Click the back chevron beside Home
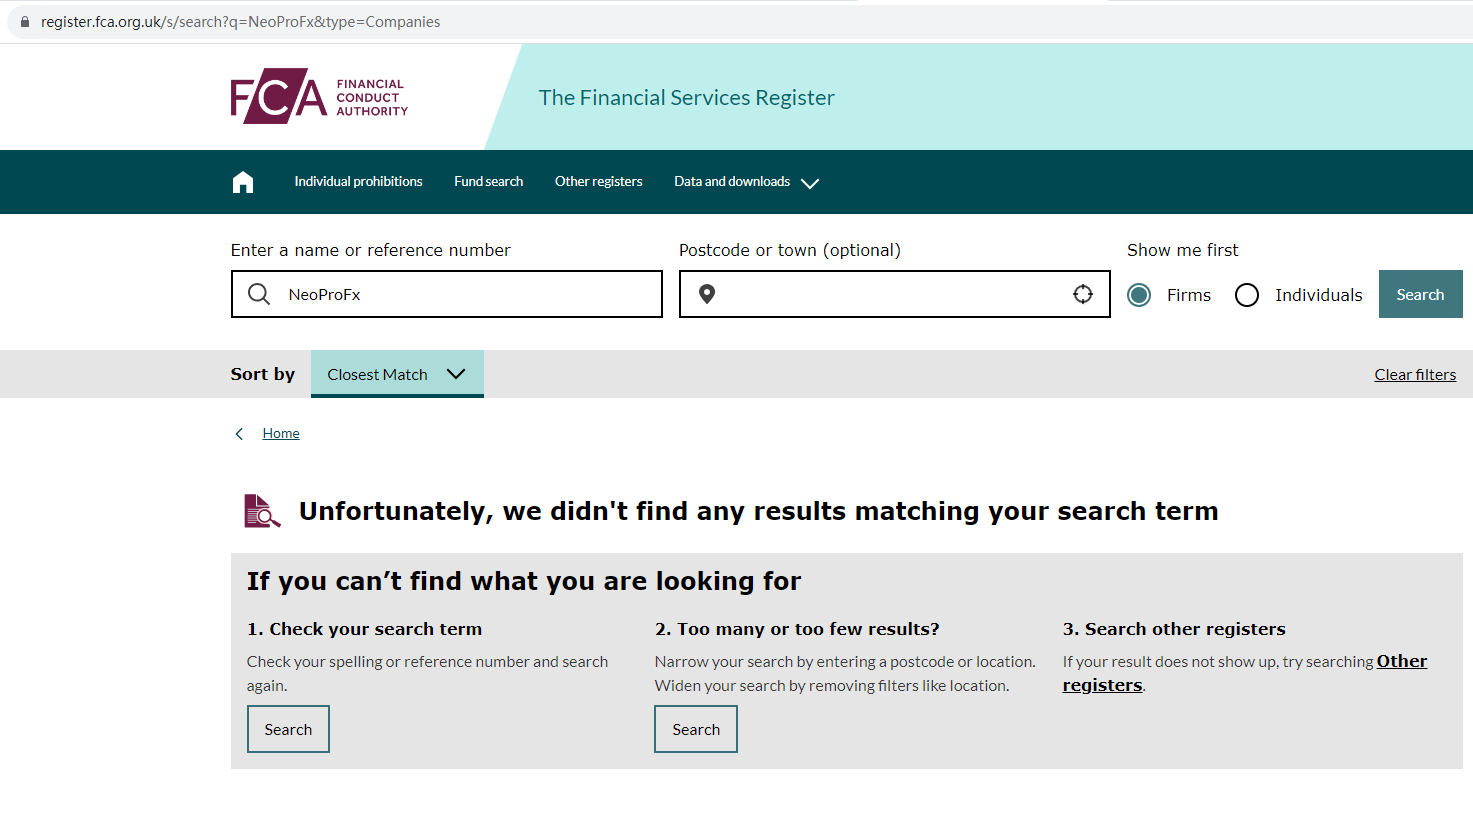1473x830 pixels. coord(239,434)
